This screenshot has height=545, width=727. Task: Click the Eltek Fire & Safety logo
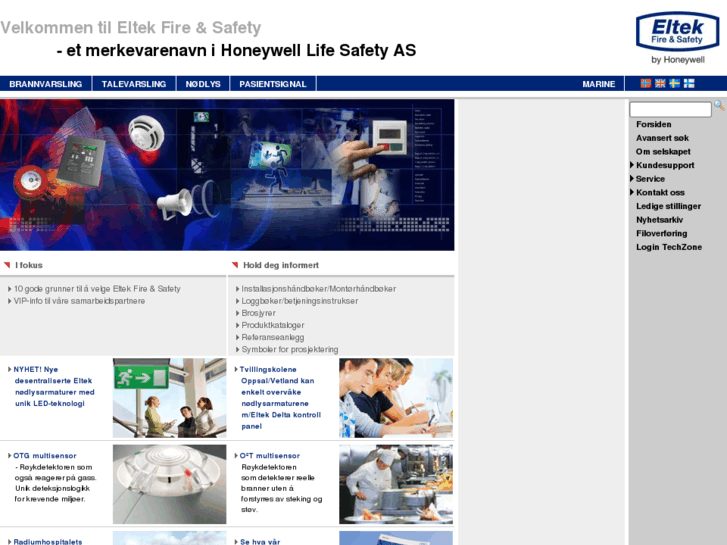(677, 38)
